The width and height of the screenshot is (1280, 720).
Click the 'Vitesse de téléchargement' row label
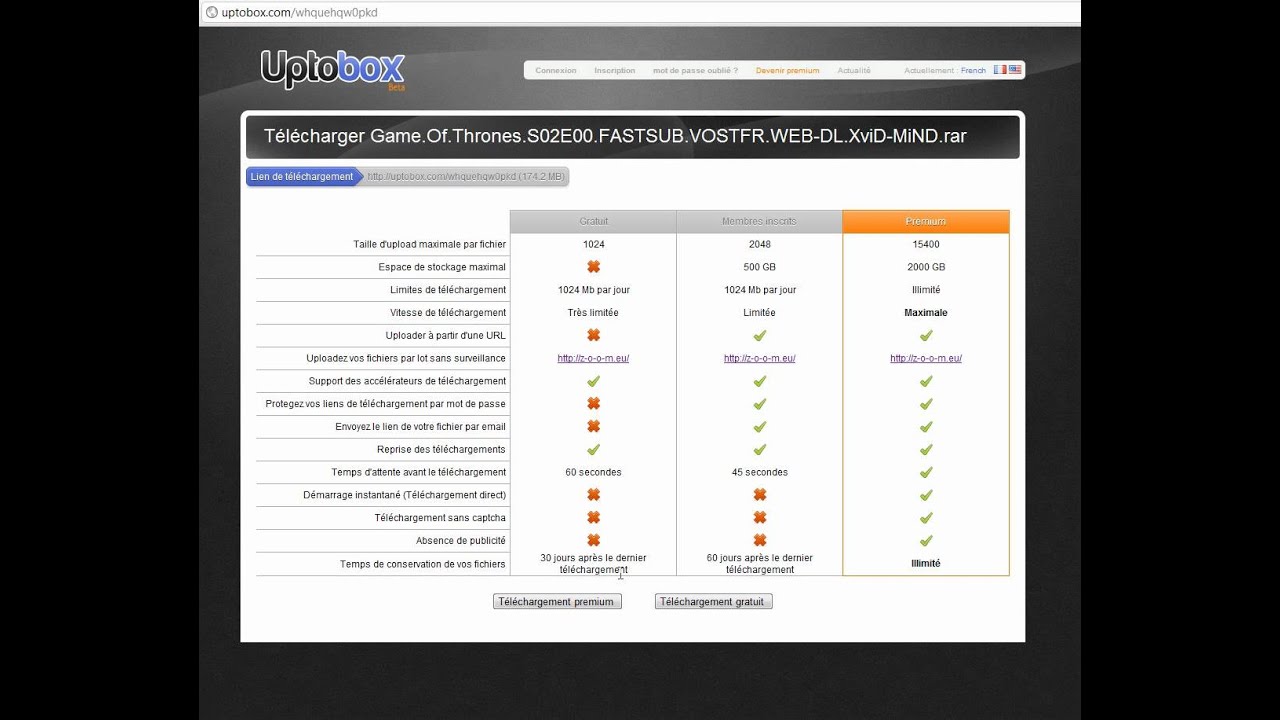(x=448, y=313)
